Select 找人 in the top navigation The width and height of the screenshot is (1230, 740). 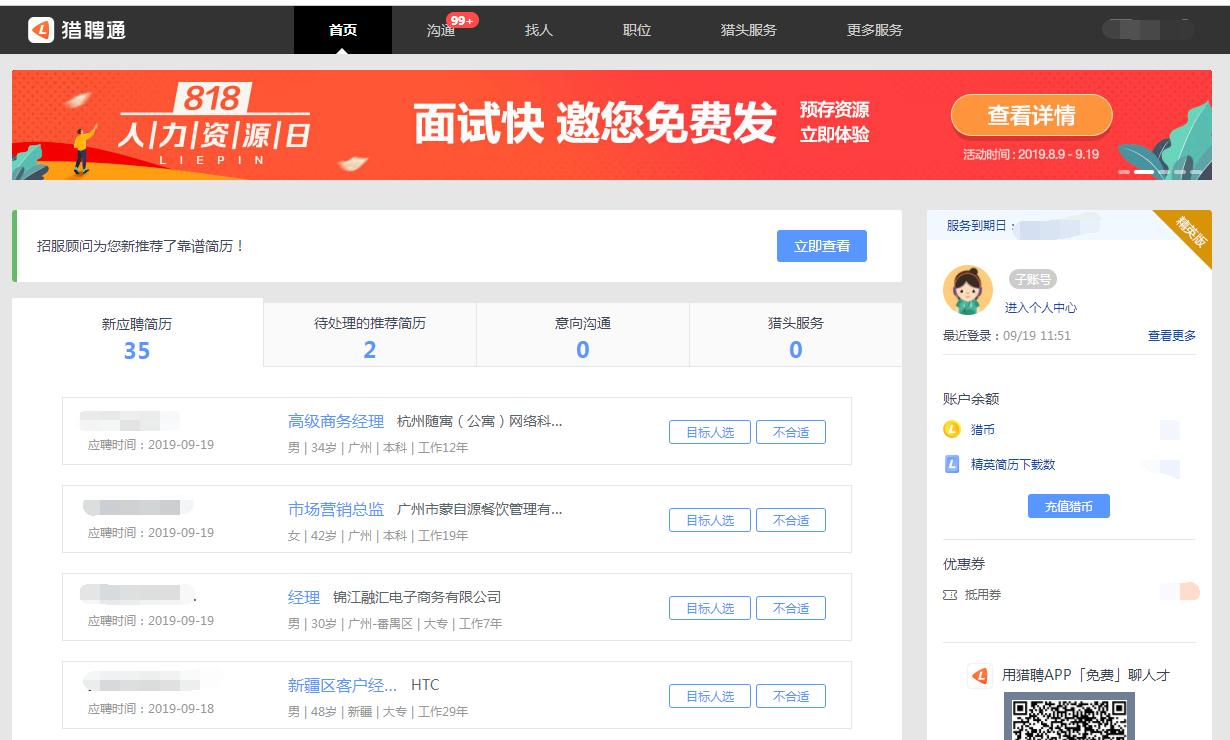tap(539, 30)
